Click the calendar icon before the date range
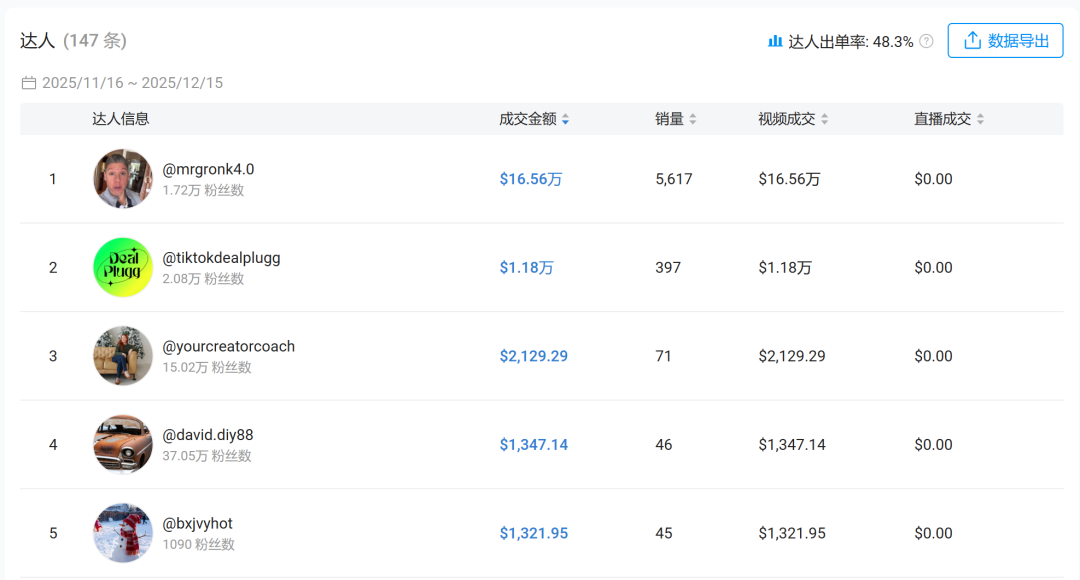Viewport: 1080px width, 580px height. 29,83
